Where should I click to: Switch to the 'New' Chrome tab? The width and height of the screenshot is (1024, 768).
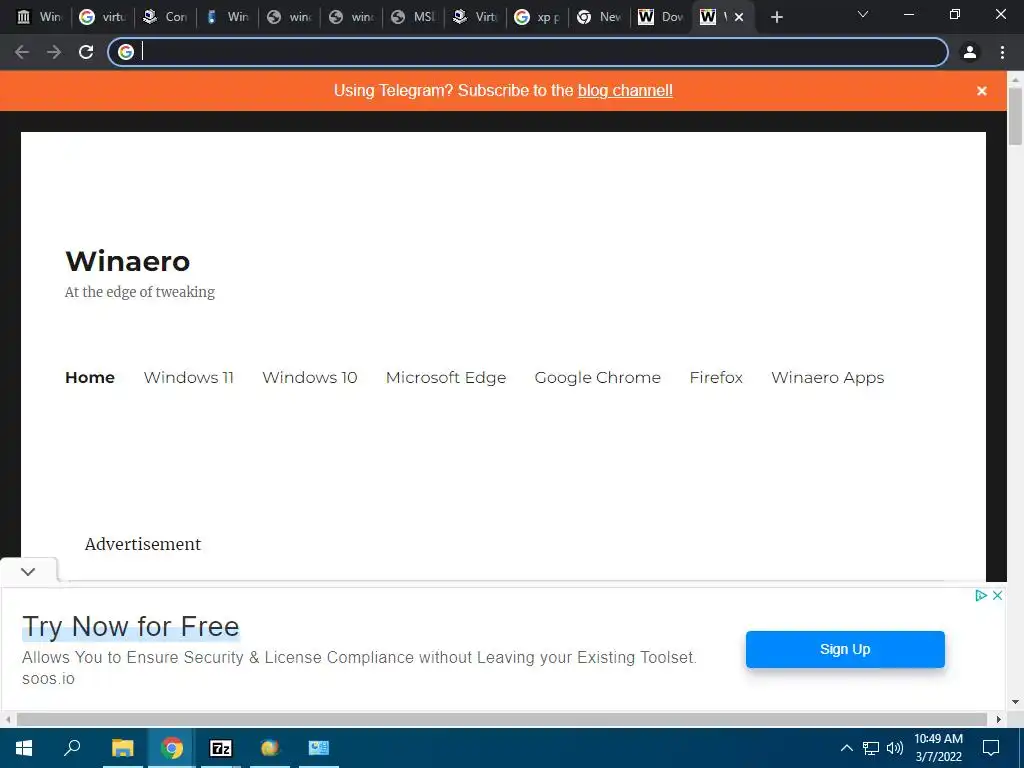600,17
